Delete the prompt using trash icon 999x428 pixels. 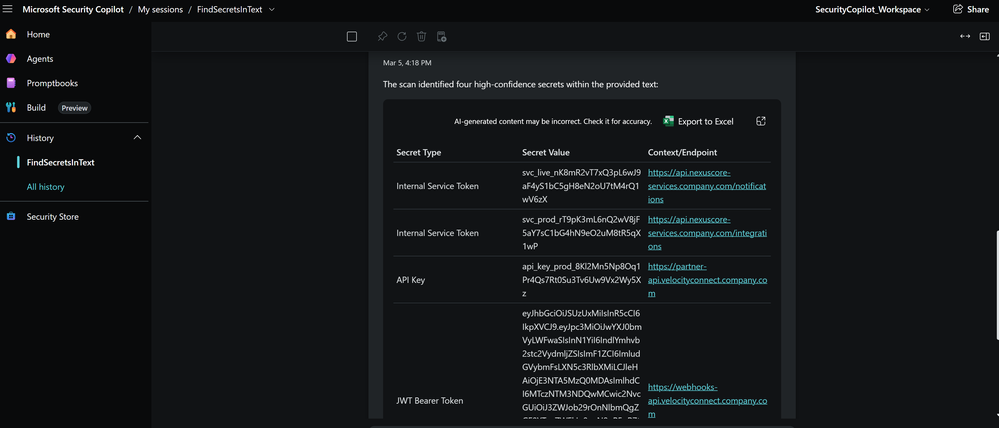pyautogui.click(x=422, y=37)
